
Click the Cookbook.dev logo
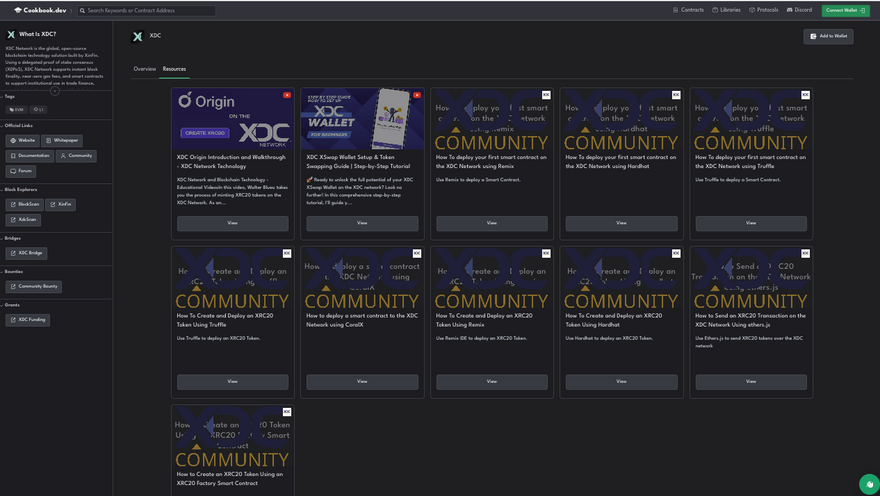click(x=39, y=10)
